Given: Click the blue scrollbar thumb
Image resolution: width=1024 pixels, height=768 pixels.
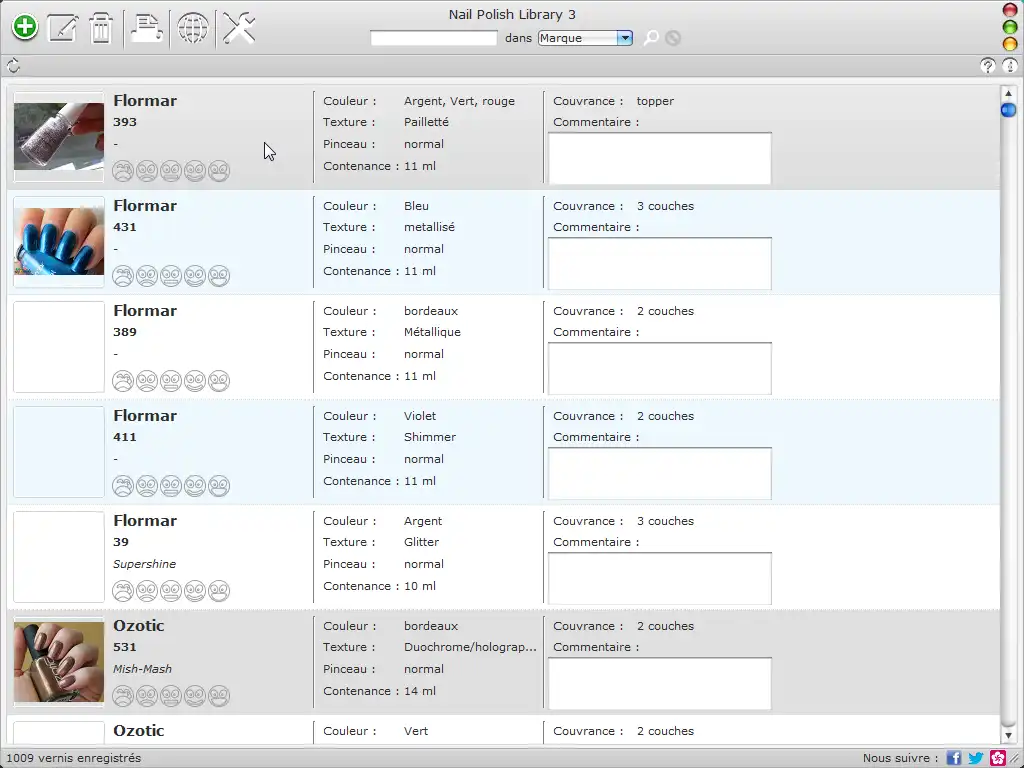Looking at the screenshot, I should point(1008,110).
